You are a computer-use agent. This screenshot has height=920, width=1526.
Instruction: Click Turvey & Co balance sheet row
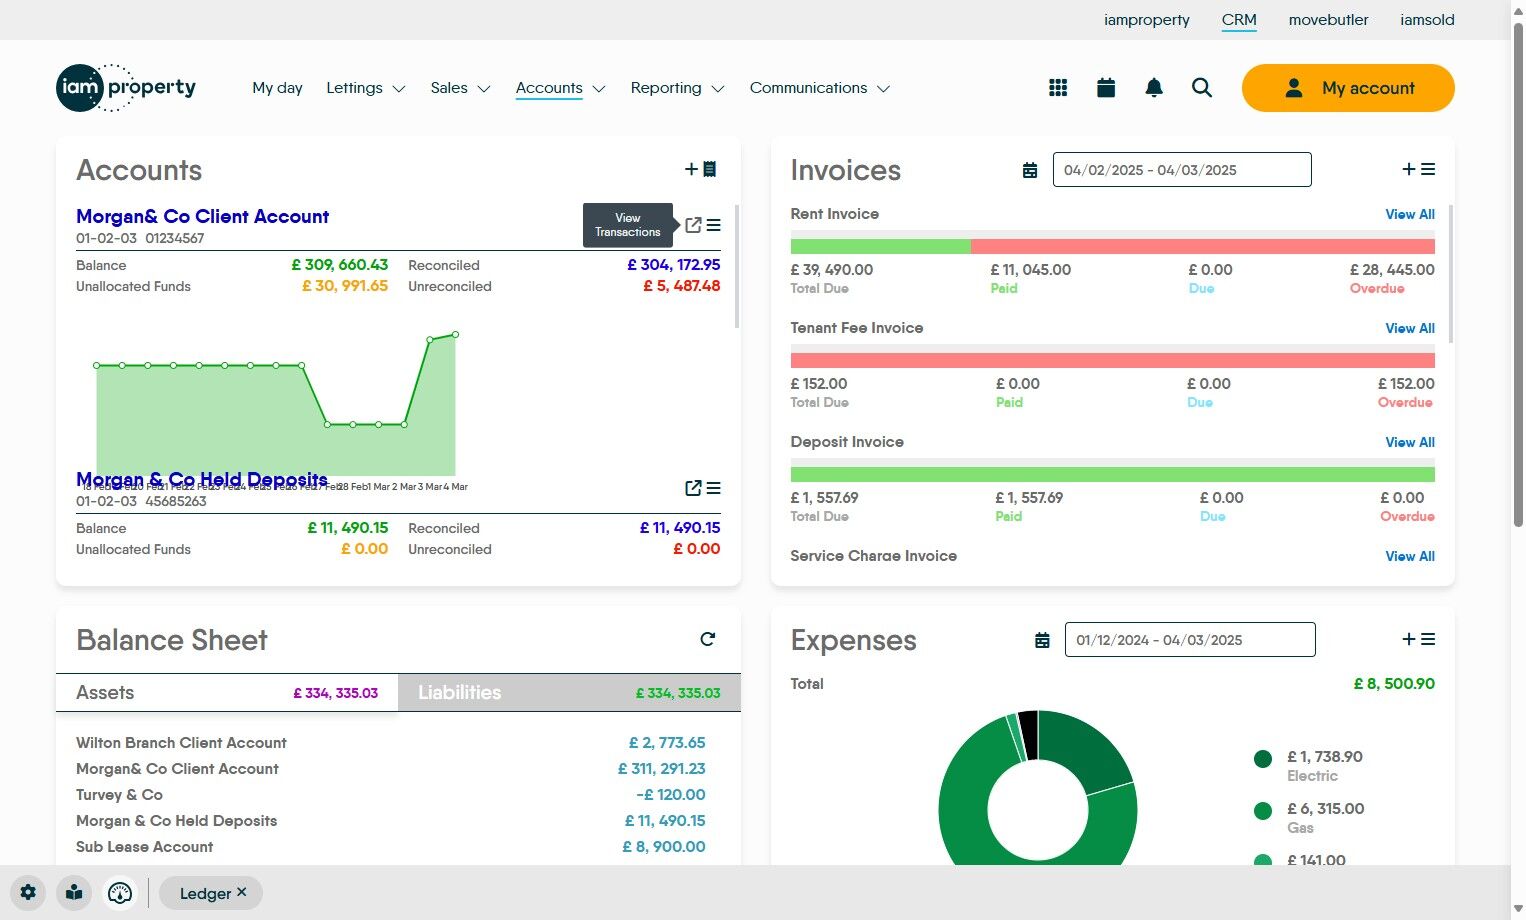[x=391, y=795]
